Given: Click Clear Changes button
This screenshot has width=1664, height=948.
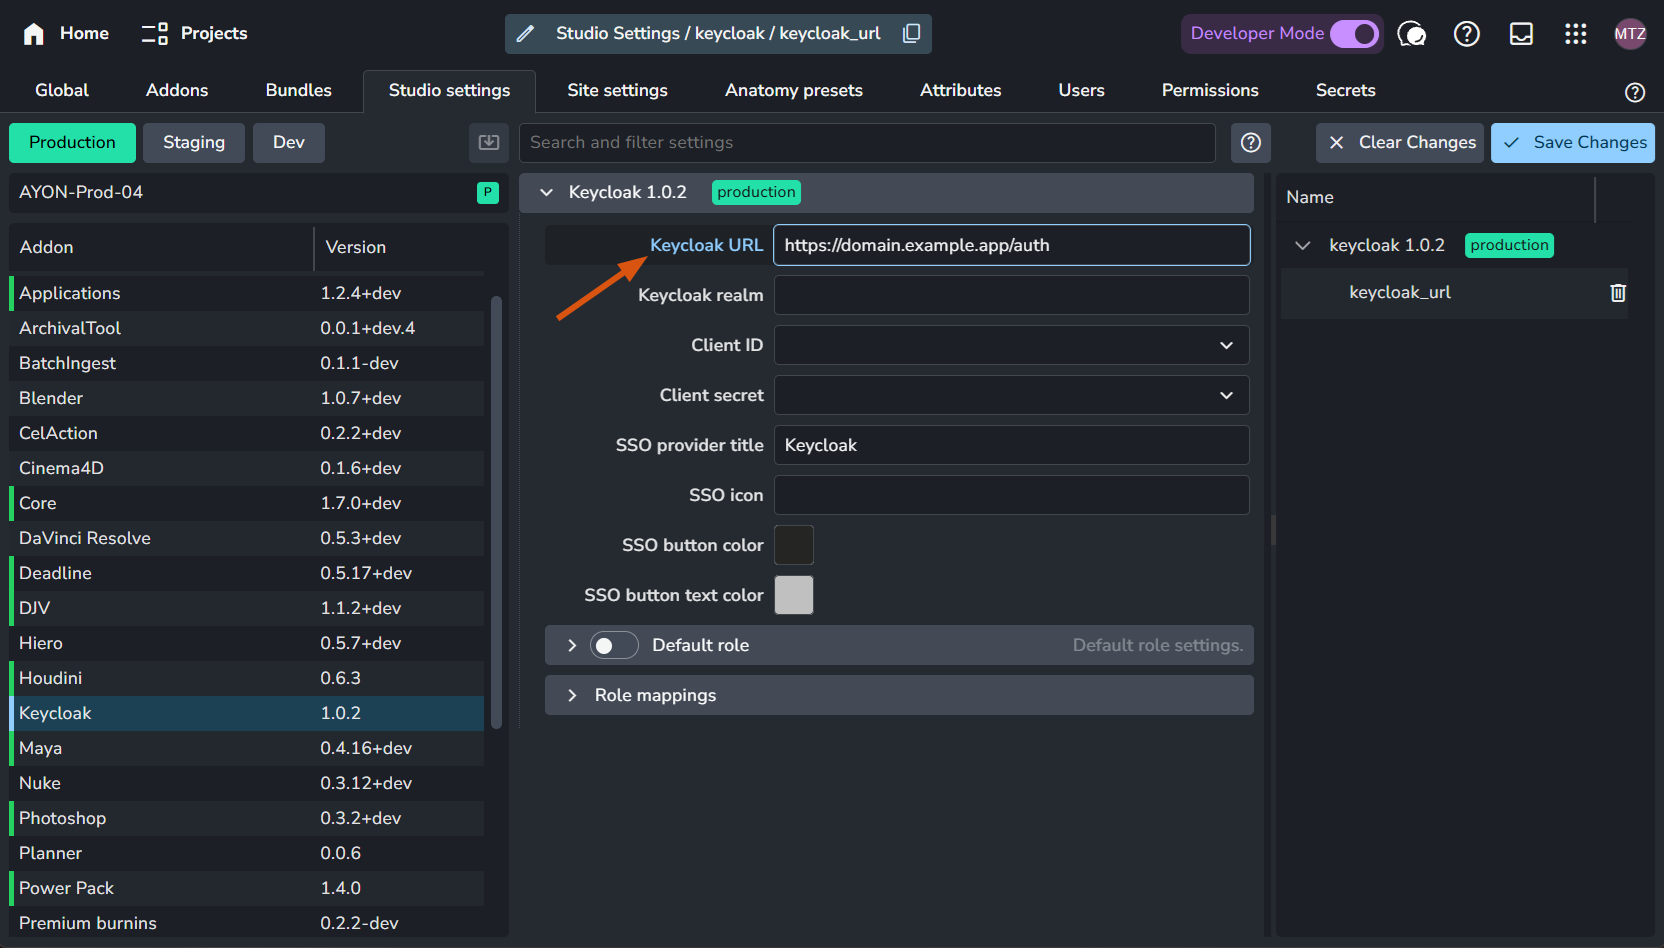Looking at the screenshot, I should [x=1401, y=143].
